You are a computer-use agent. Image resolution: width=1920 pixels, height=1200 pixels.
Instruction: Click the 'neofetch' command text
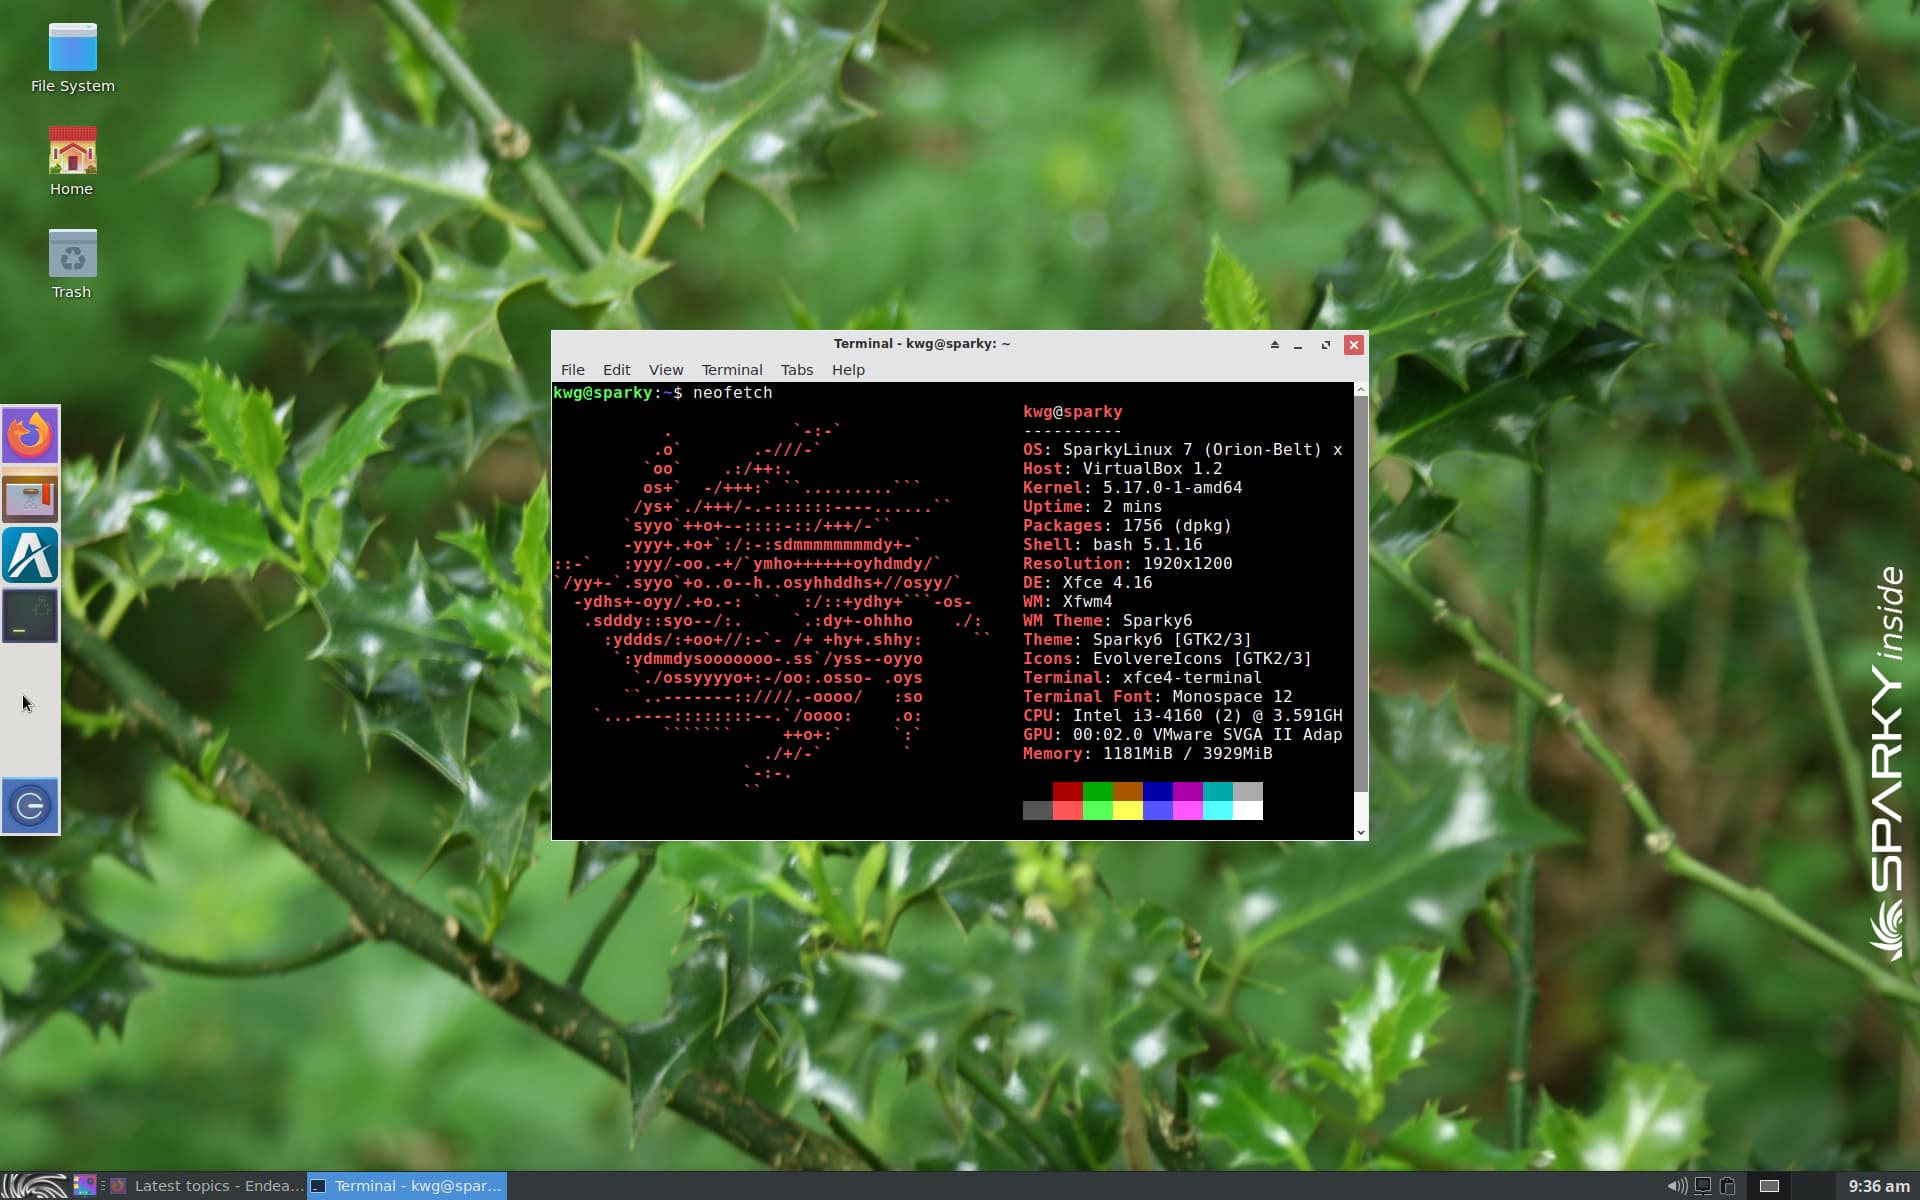coord(732,393)
